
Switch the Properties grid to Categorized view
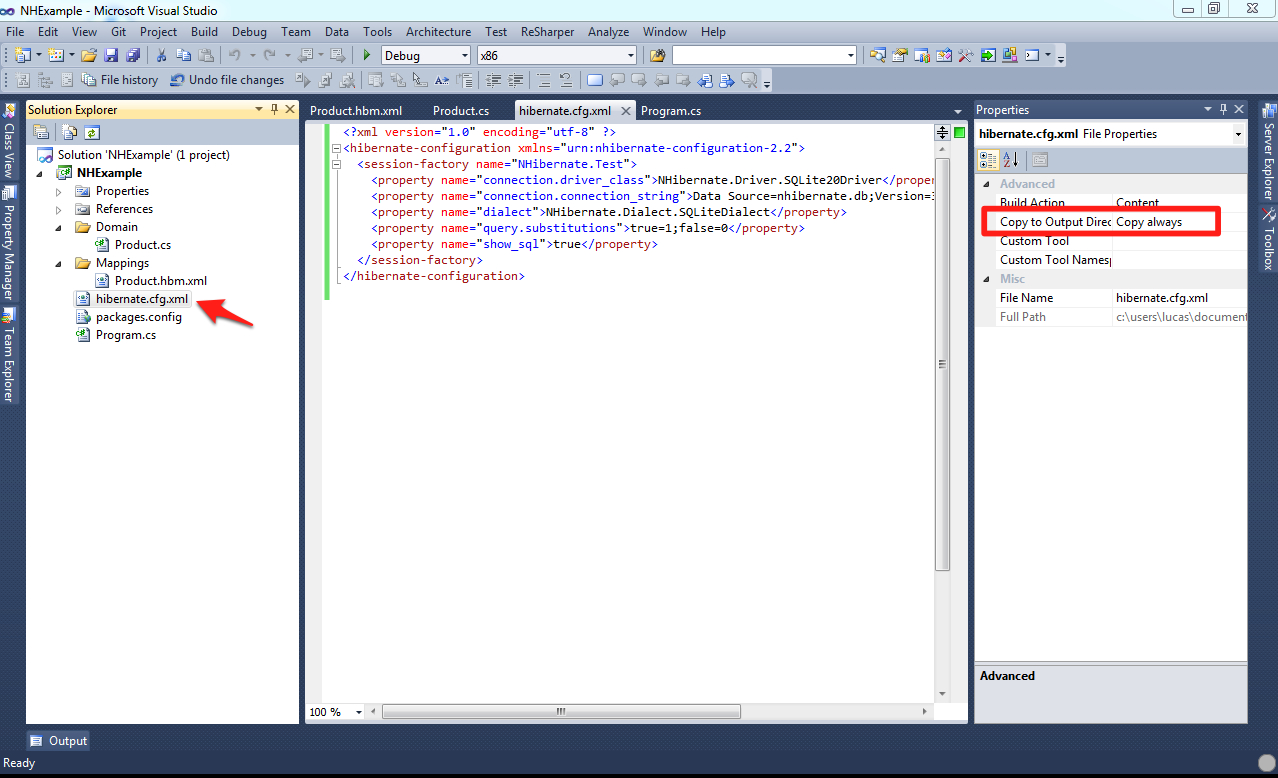tap(988, 159)
